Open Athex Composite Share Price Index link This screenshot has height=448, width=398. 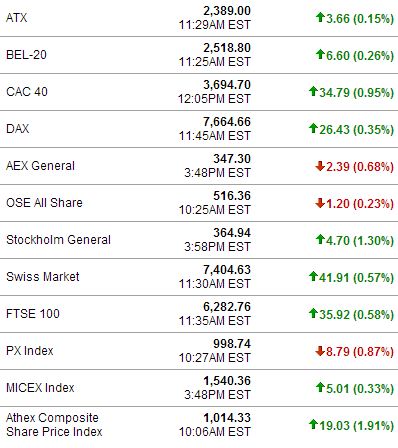coord(54,425)
